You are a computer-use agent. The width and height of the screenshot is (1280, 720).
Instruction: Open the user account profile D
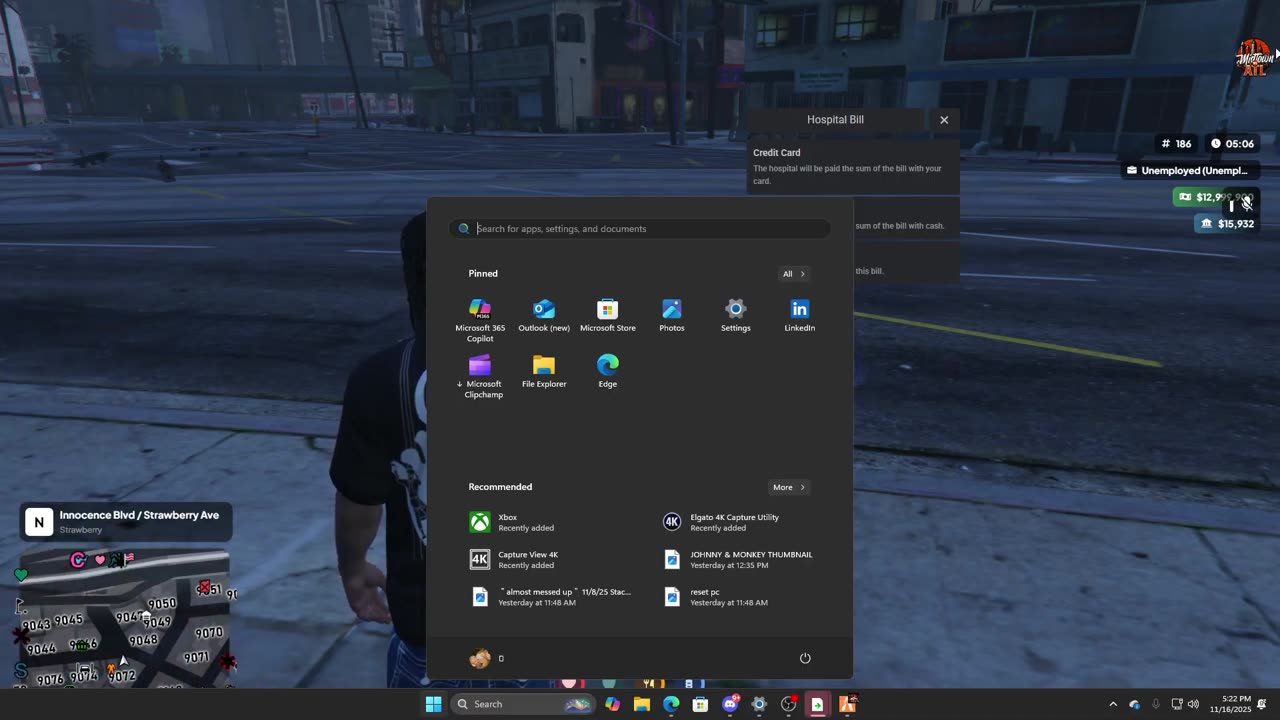(x=487, y=658)
